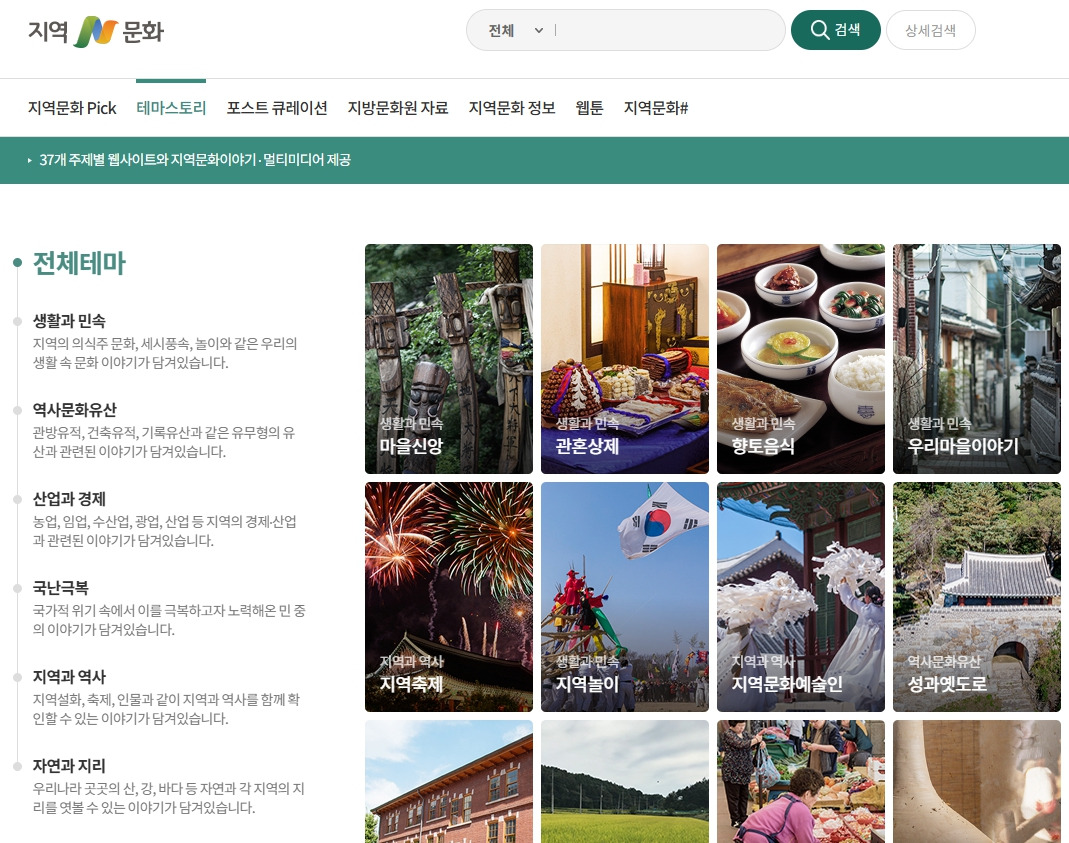Screen dimensions: 1069x843
Task: Choose the 생활과 민속 theme category
Action: (x=69, y=320)
